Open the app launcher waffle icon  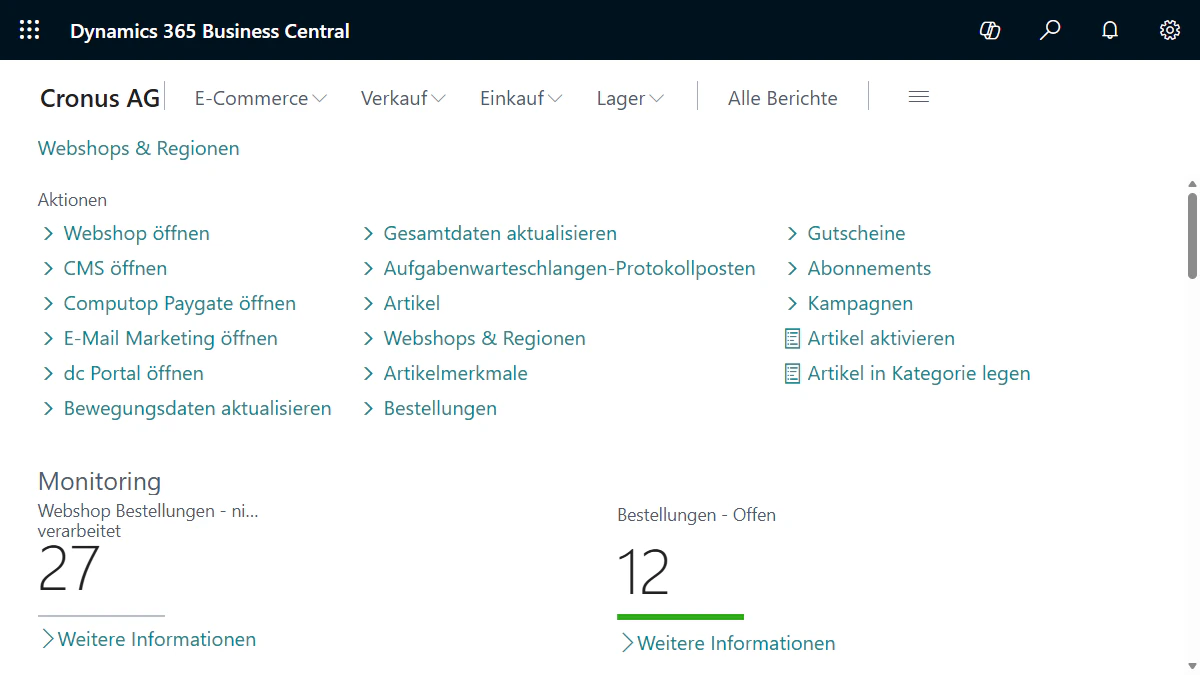pyautogui.click(x=30, y=30)
